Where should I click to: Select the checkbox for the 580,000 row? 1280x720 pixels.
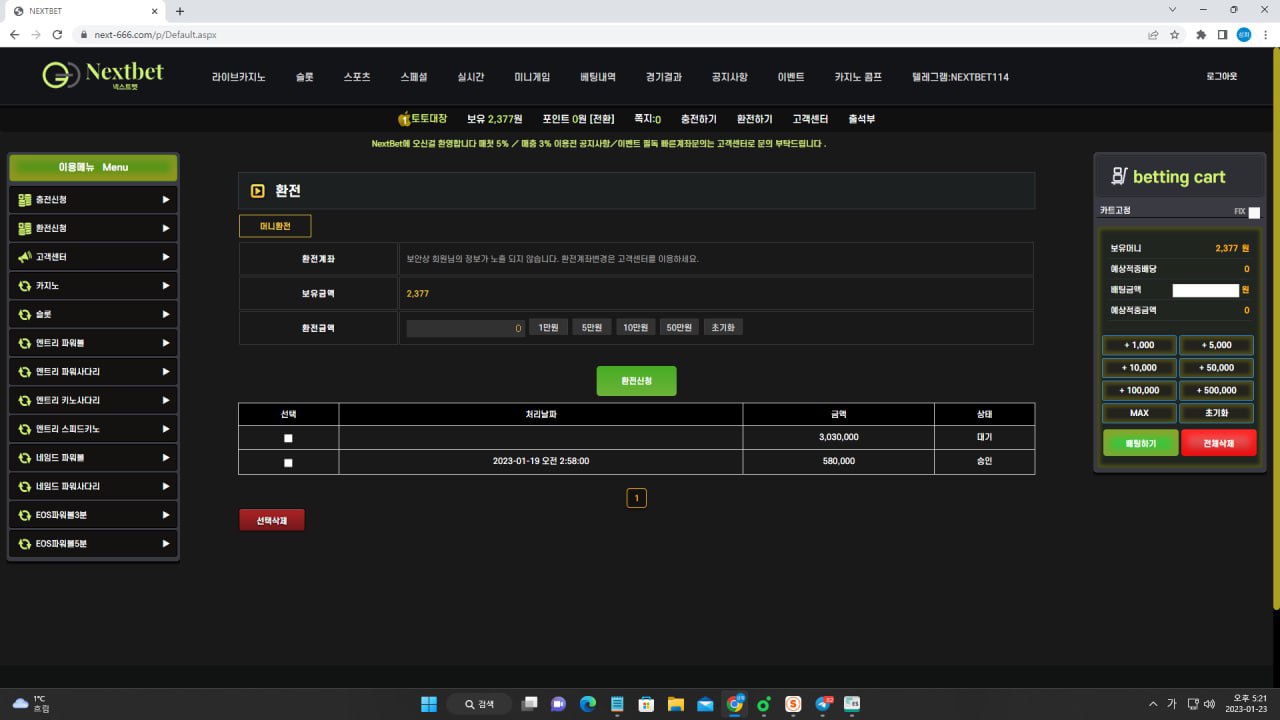[x=288, y=463]
